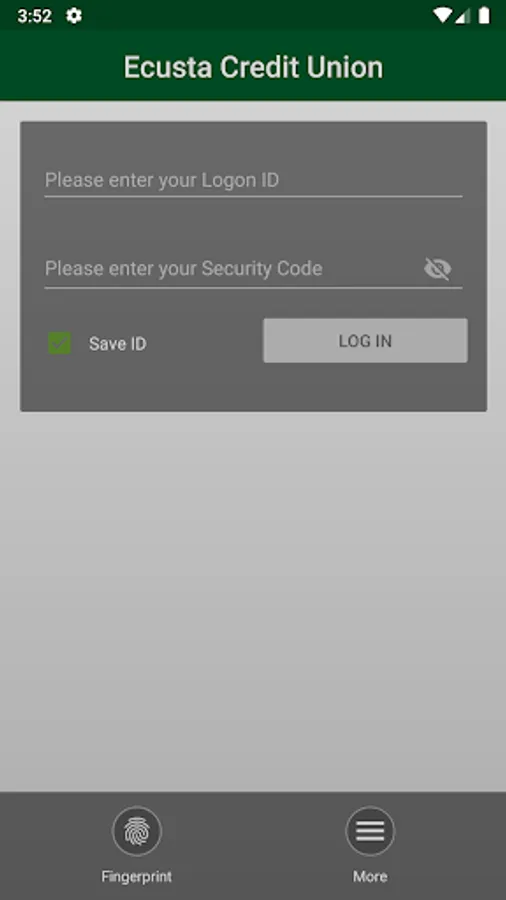Tap the Fingerprint login icon
Screen dimensions: 506x900
pyautogui.click(x=137, y=831)
